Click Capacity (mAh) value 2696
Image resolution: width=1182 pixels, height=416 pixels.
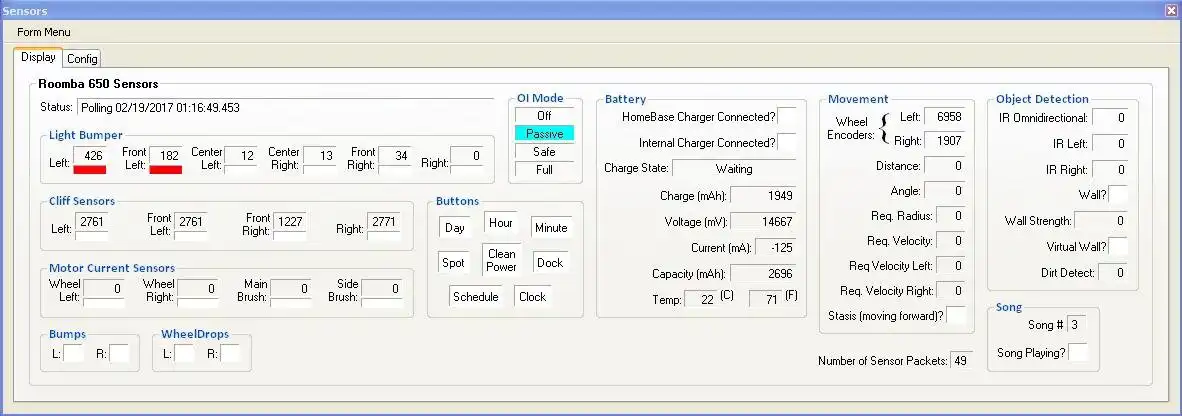[763, 274]
